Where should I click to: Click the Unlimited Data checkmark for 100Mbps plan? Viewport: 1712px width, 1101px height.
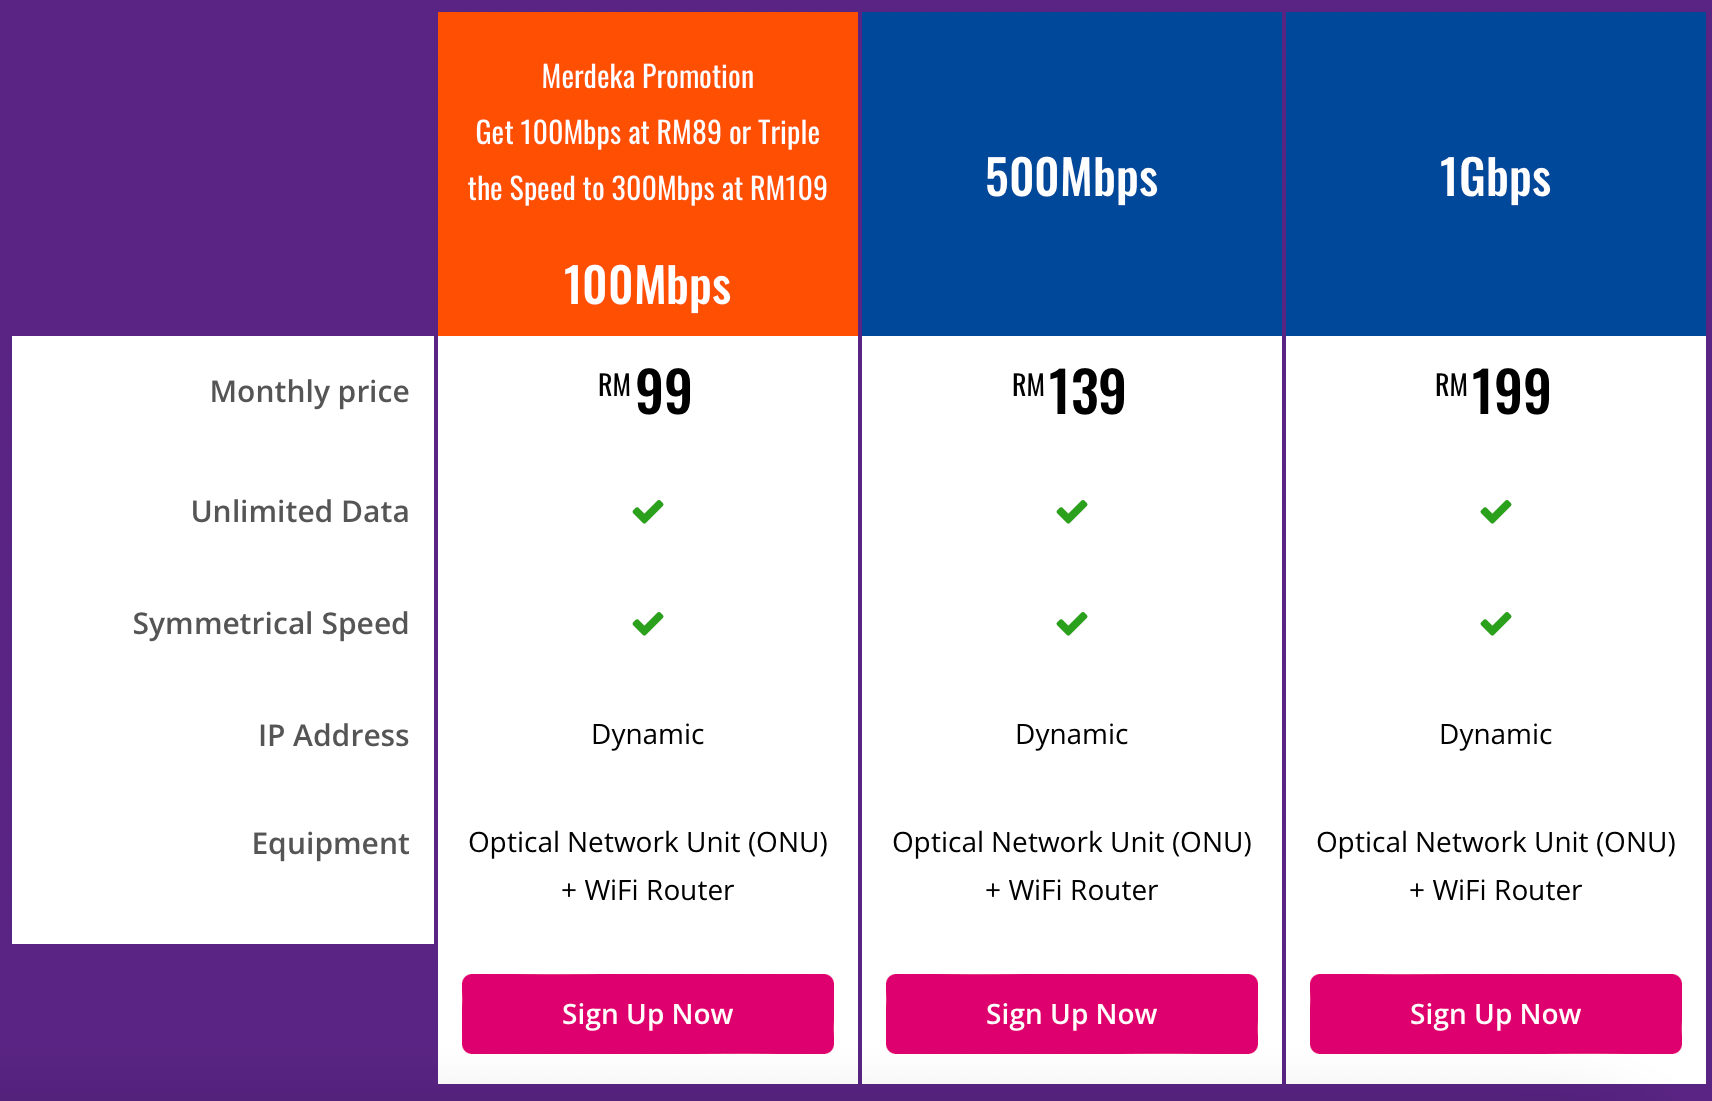pyautogui.click(x=647, y=511)
